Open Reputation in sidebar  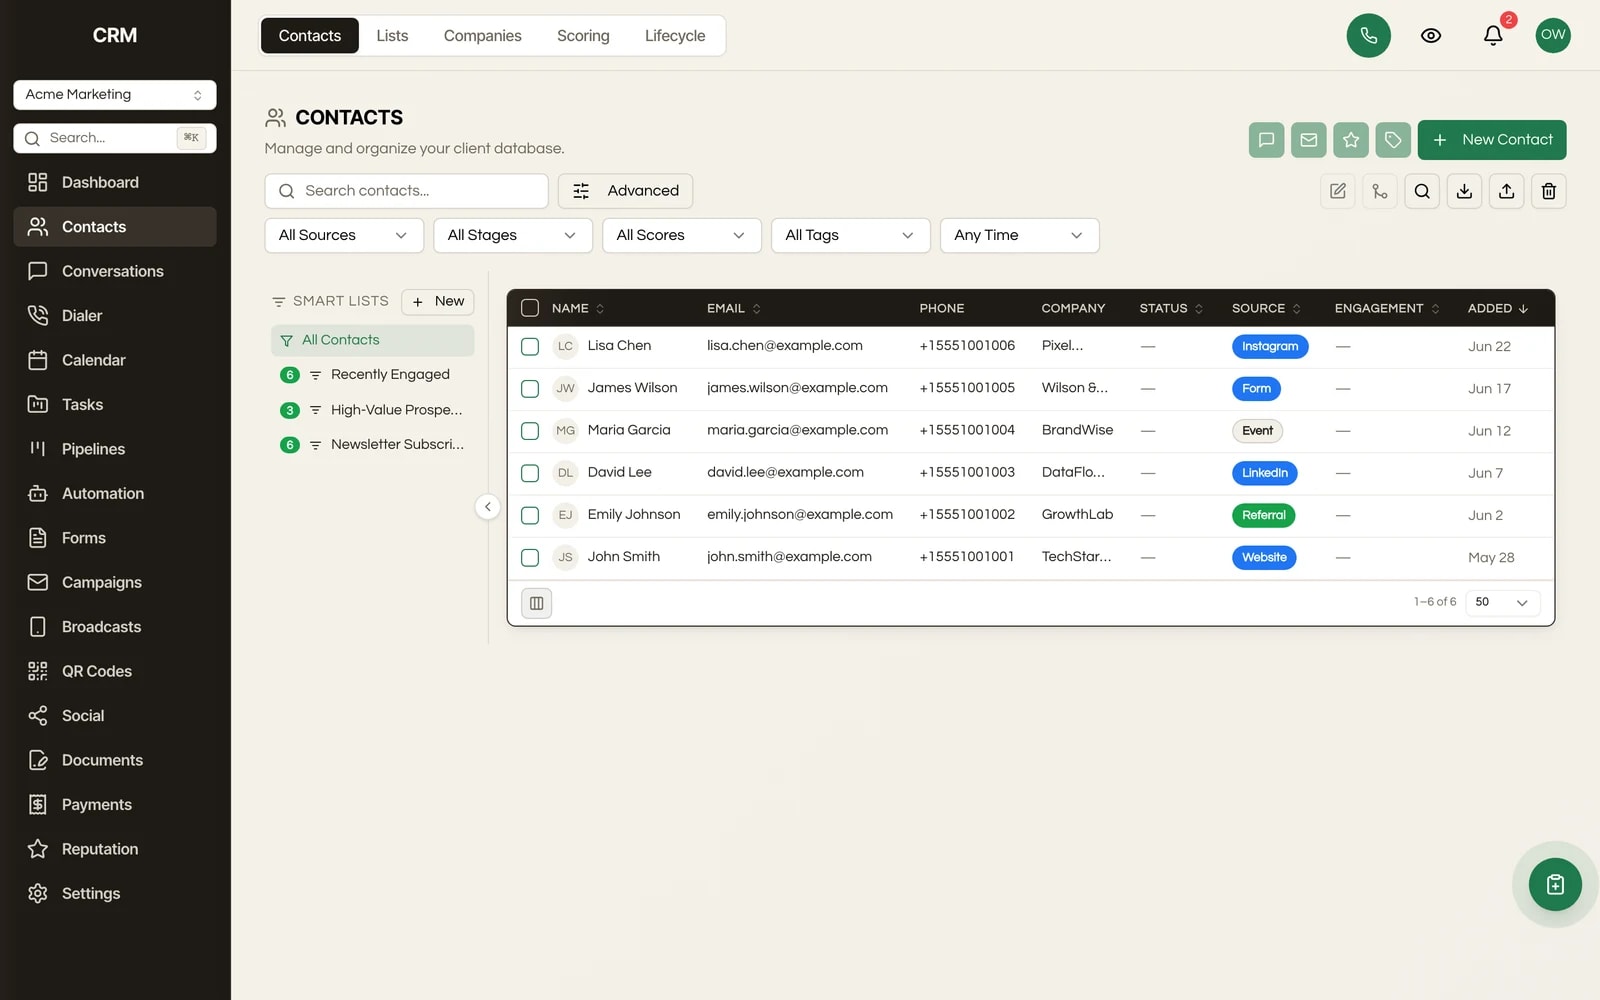coord(115,849)
